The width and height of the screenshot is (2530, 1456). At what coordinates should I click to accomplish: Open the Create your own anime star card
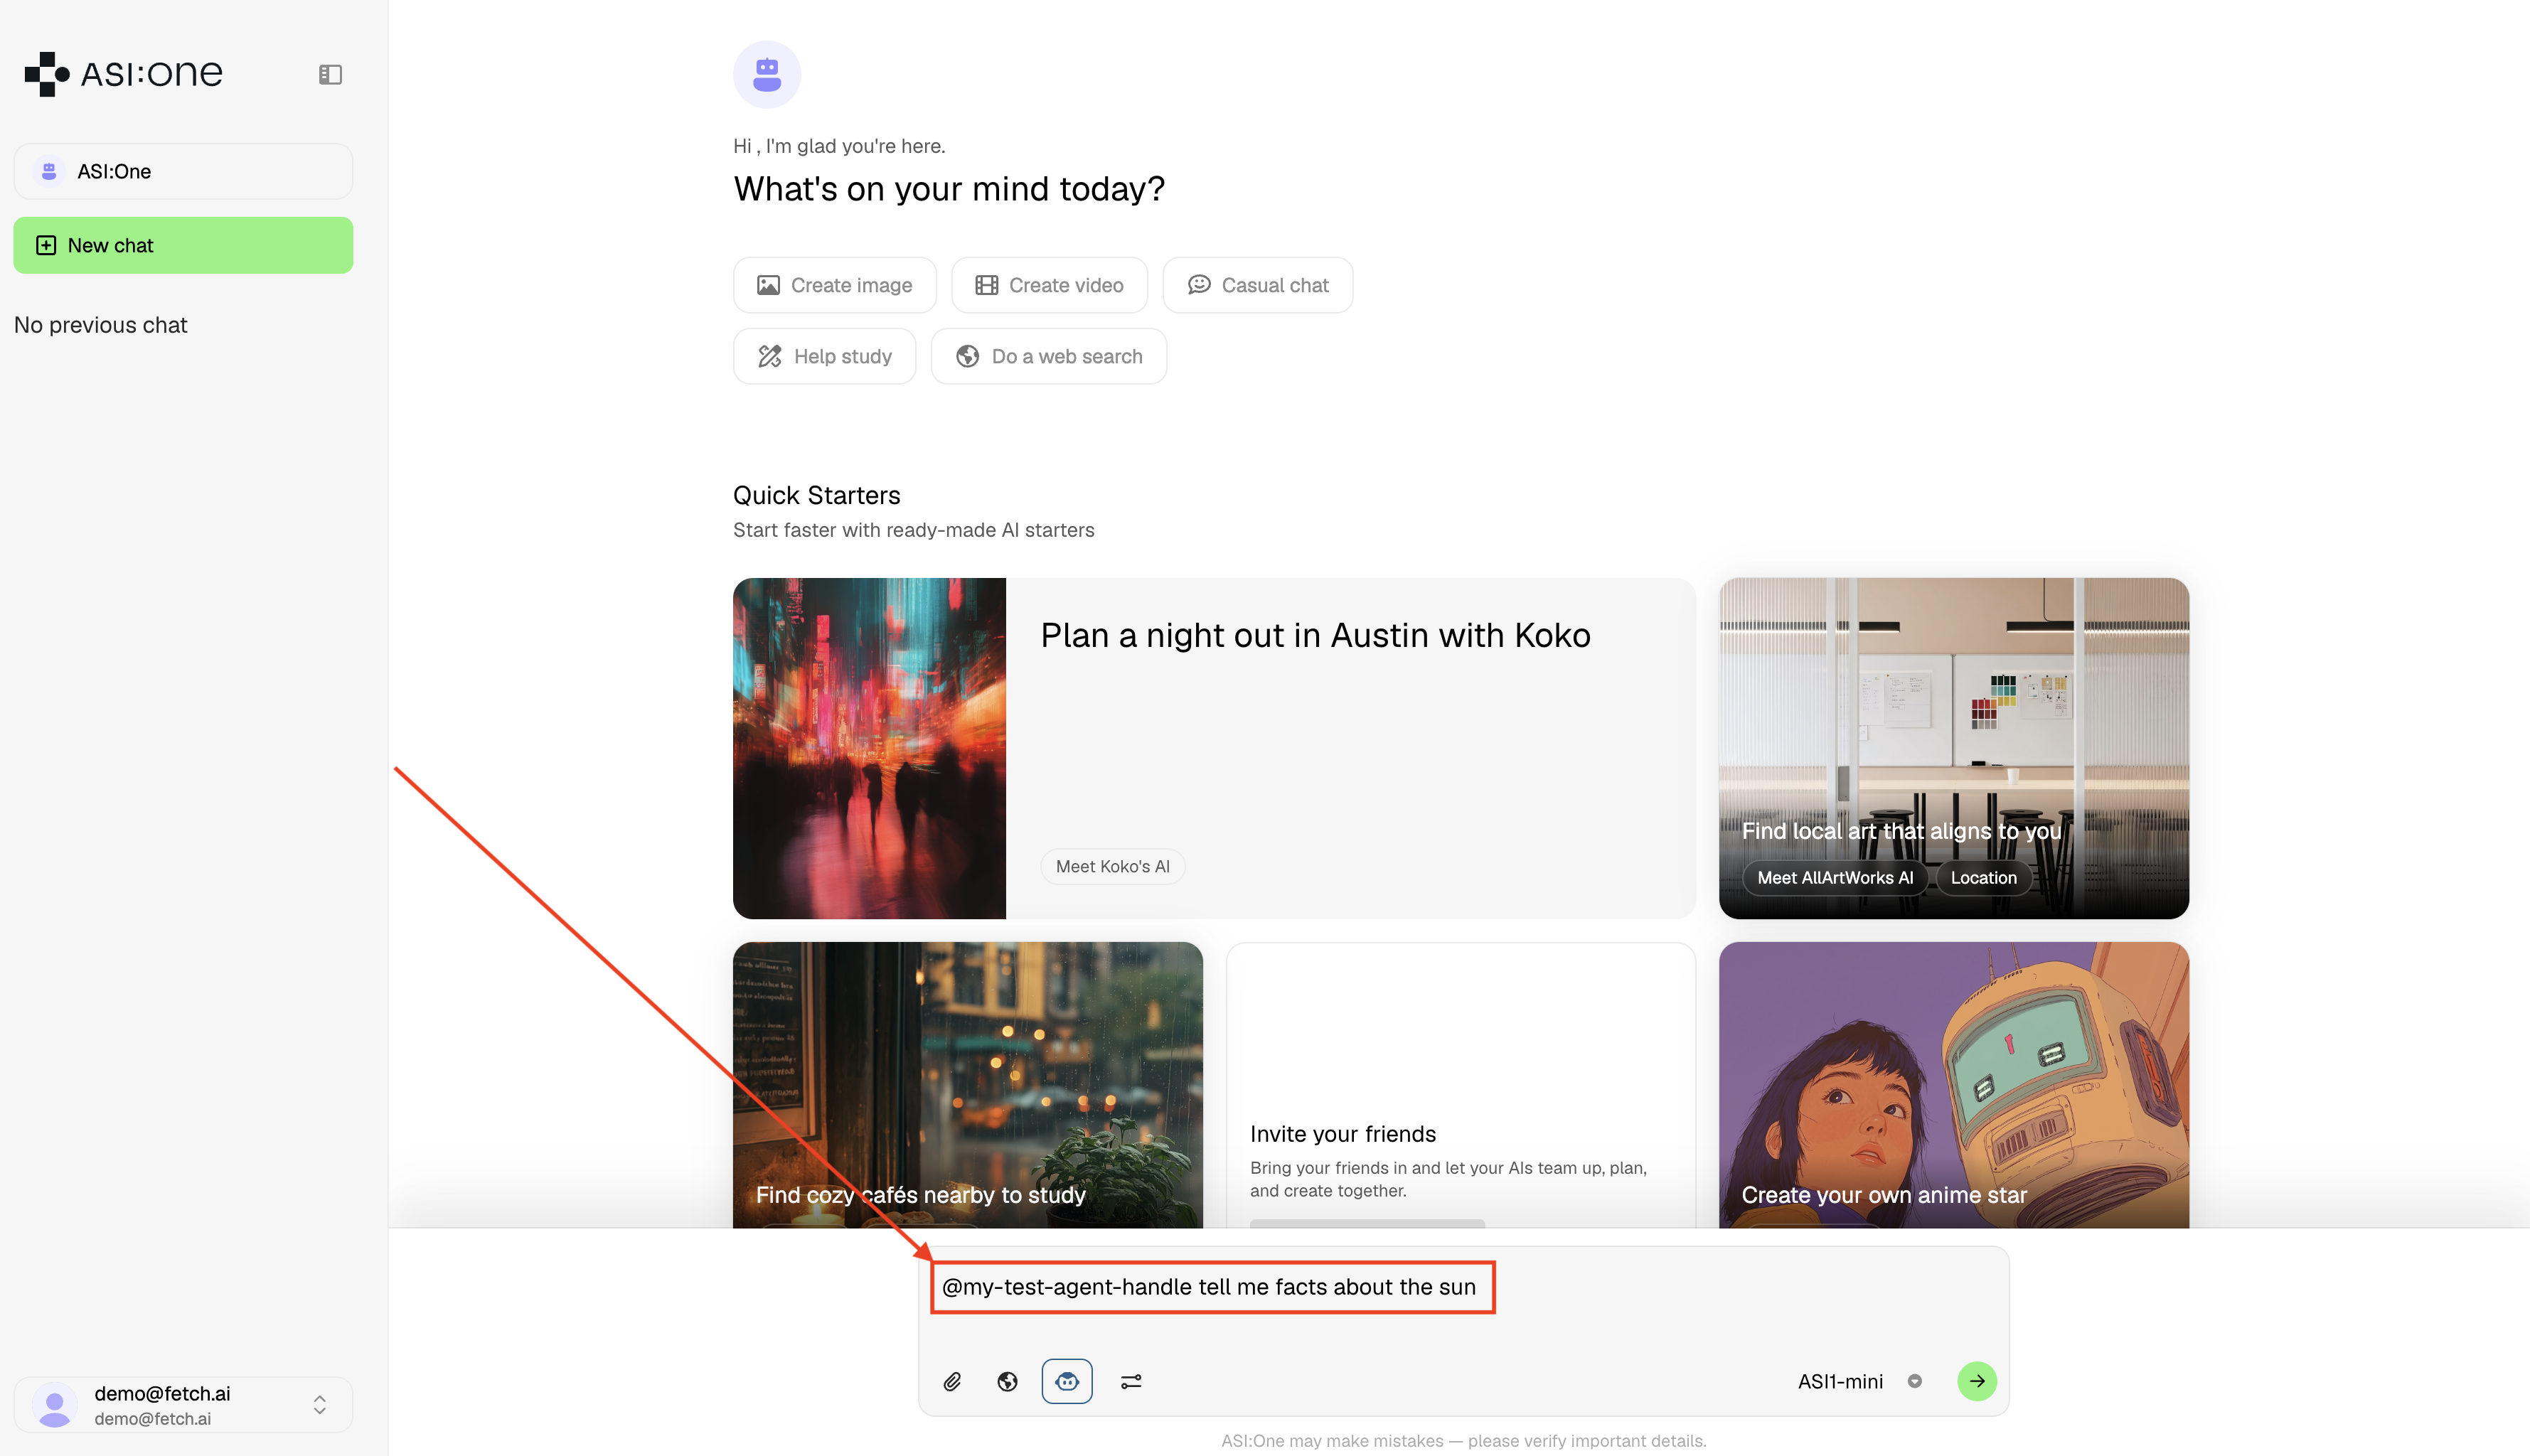(x=1953, y=1085)
